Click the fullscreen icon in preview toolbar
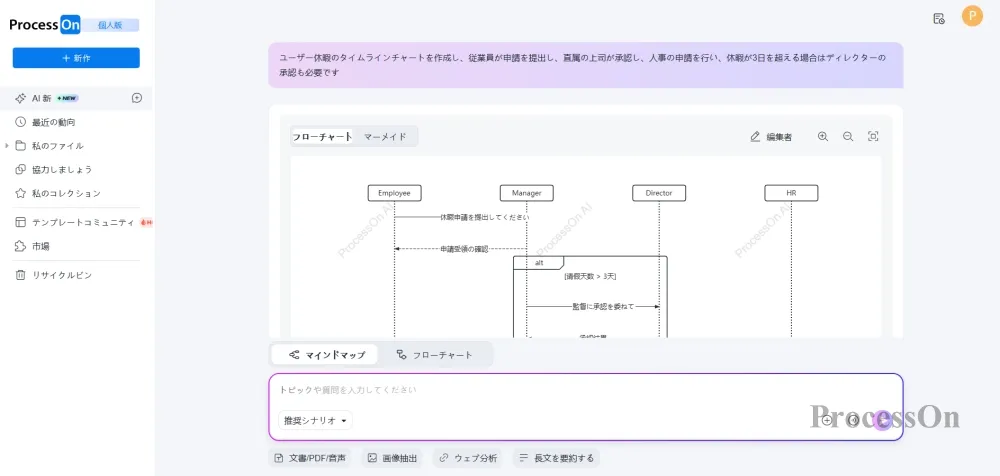This screenshot has height=476, width=1000. (x=873, y=137)
